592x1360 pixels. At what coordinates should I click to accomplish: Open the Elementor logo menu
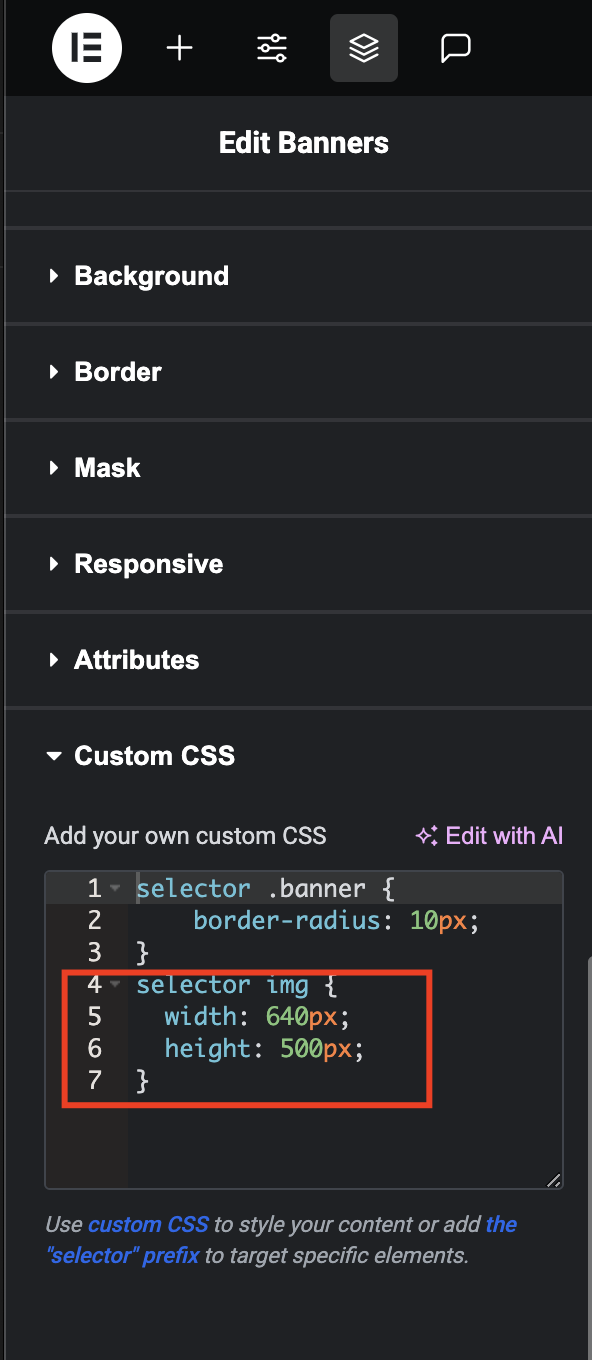pyautogui.click(x=87, y=48)
